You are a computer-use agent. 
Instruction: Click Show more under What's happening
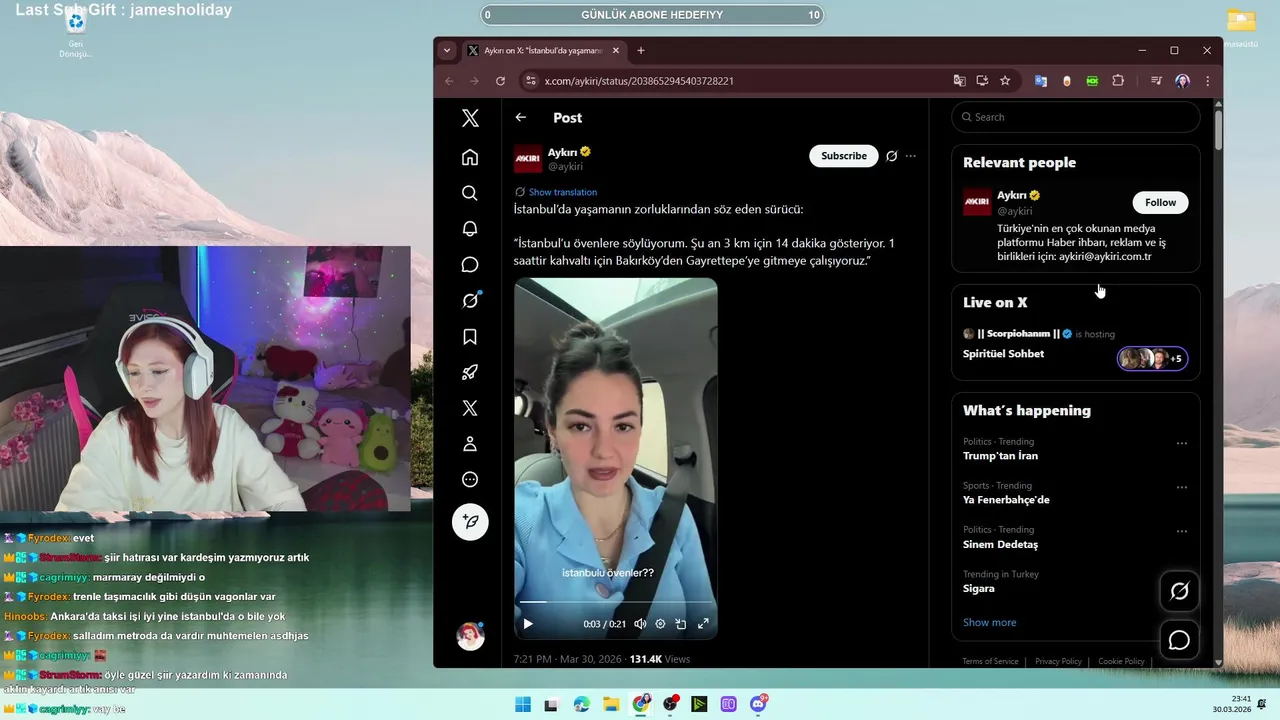click(989, 622)
